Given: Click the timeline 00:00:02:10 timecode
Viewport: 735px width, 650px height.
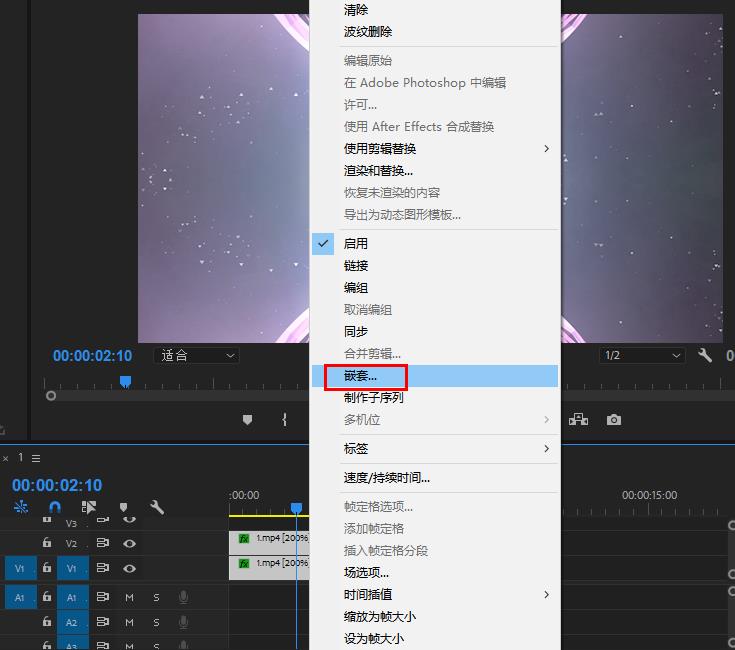Looking at the screenshot, I should tap(57, 485).
